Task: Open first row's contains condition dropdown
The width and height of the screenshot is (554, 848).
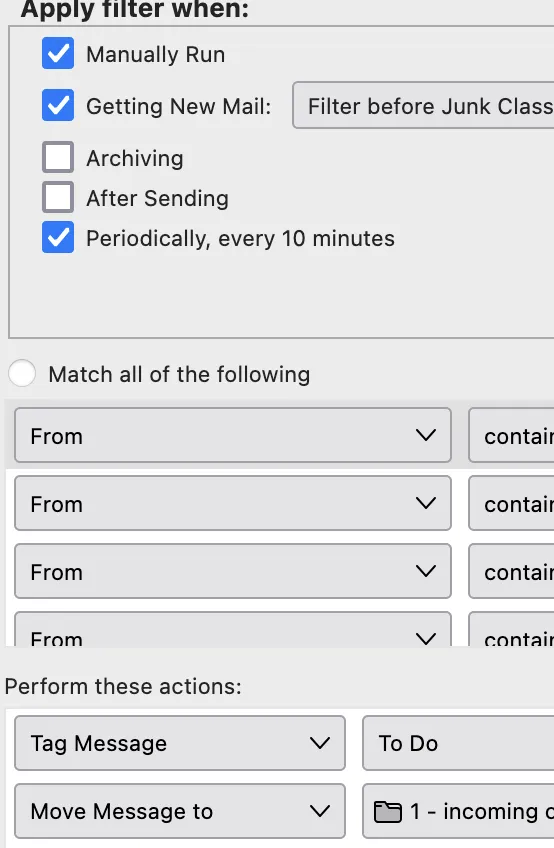Action: pos(511,435)
